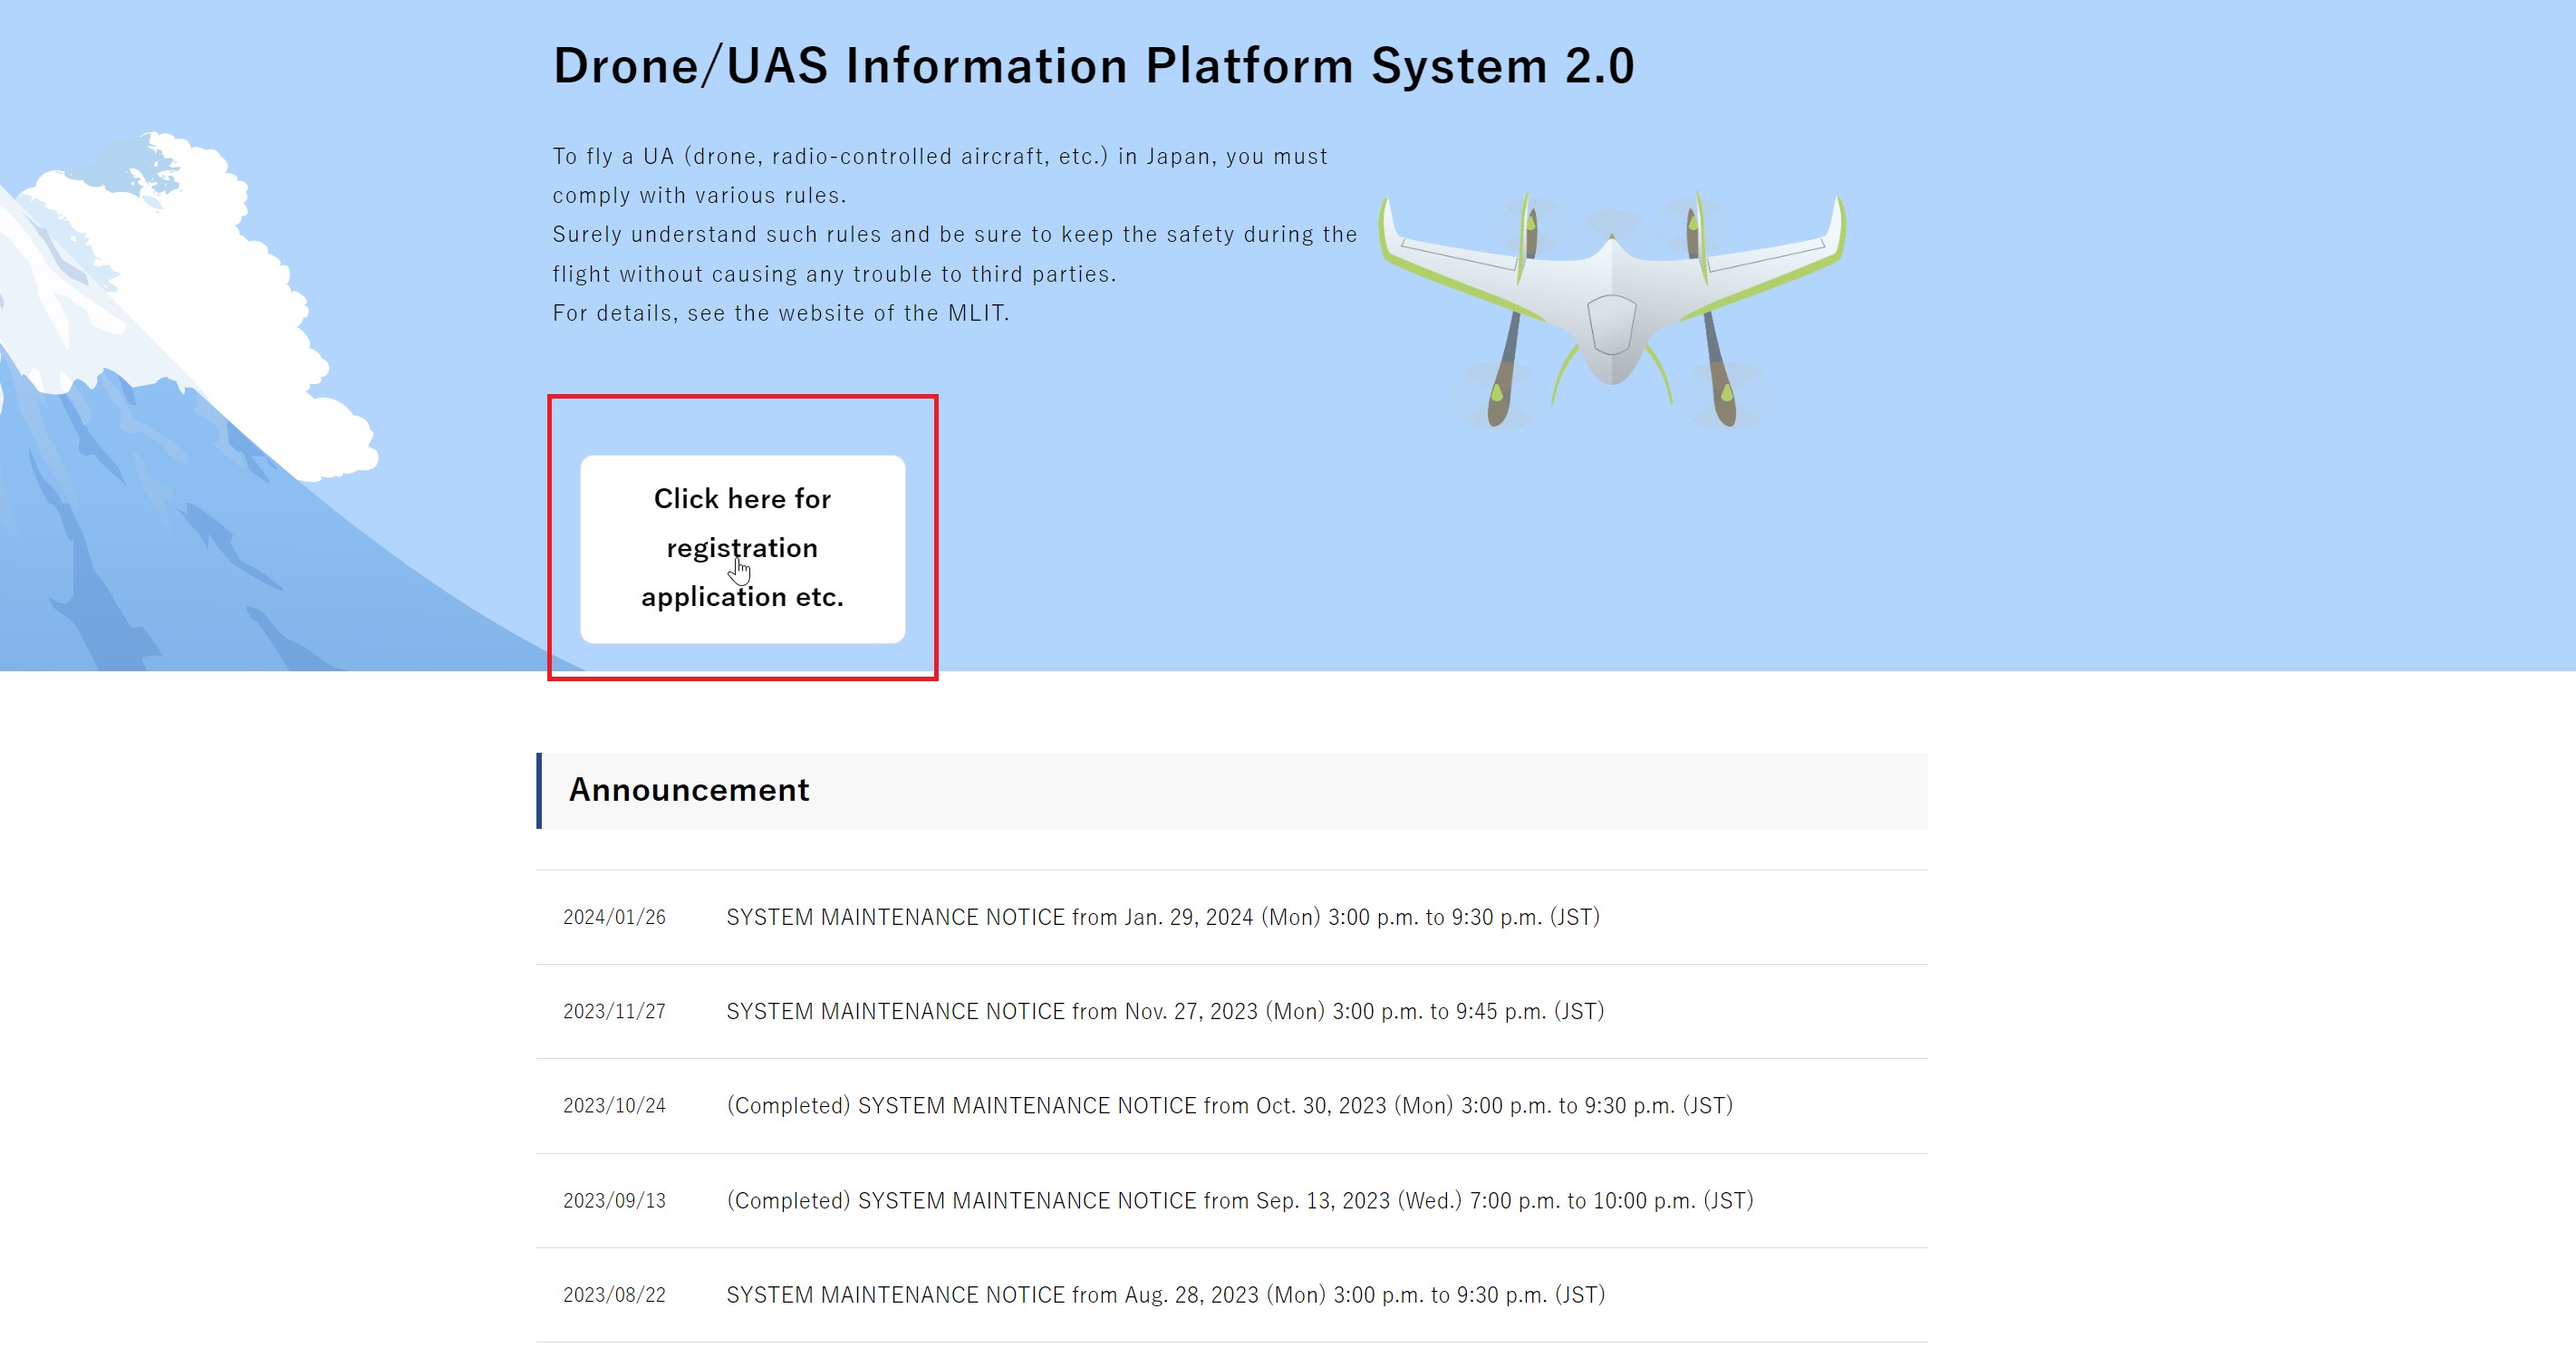Click the 'flight without causing any trouble' line
Screen dimensions: 2576x1357
(833, 274)
